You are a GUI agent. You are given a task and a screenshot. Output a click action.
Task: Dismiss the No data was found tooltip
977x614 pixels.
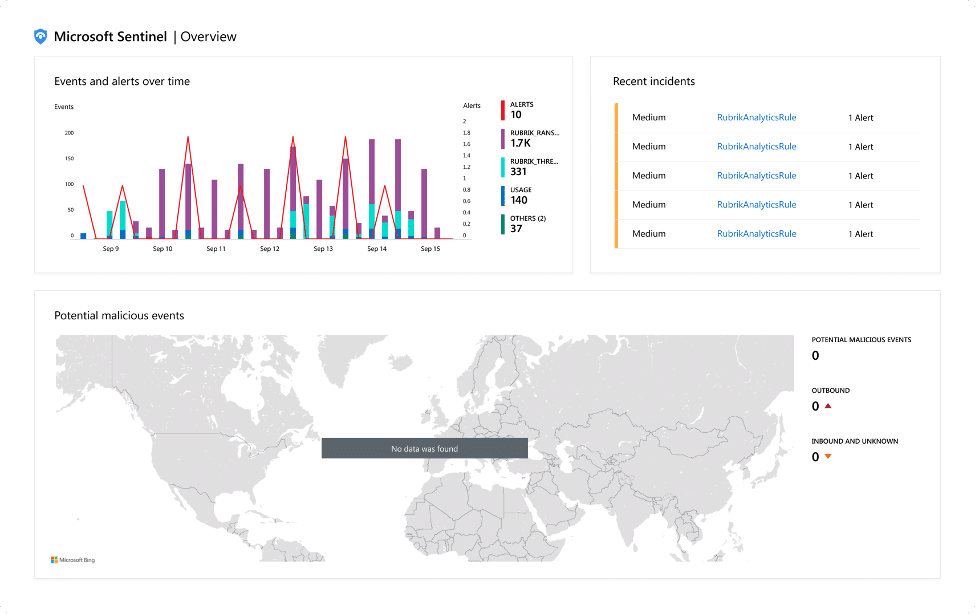pos(424,448)
